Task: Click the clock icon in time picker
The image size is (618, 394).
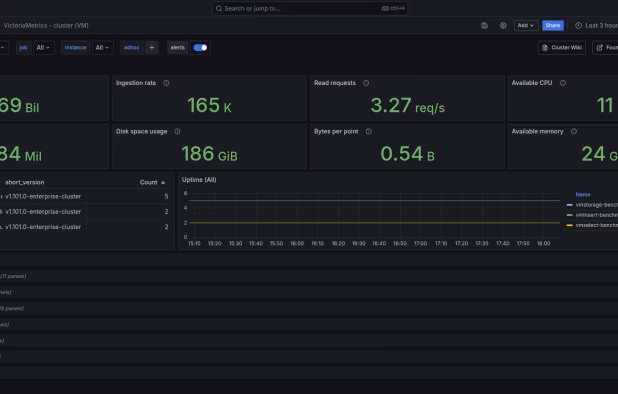Action: click(x=578, y=26)
